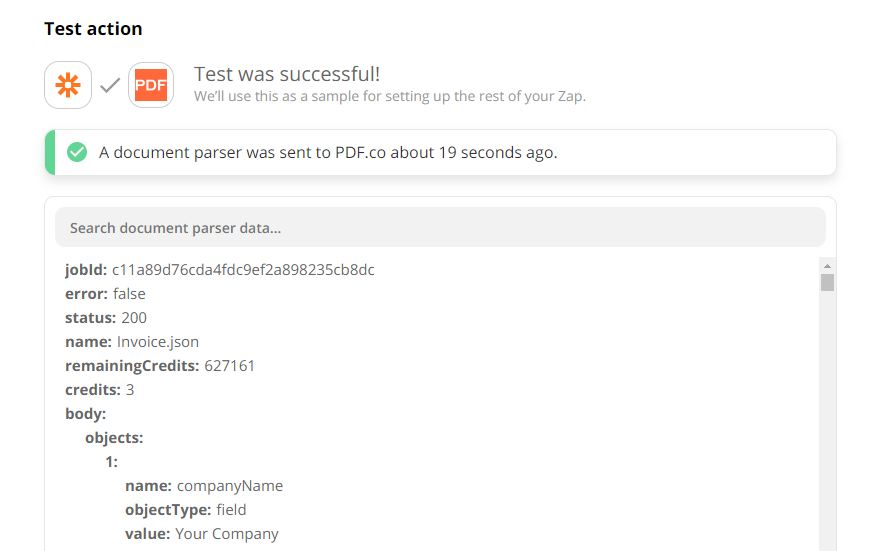Click the 1: object index label
The height and width of the screenshot is (551, 887).
(111, 462)
